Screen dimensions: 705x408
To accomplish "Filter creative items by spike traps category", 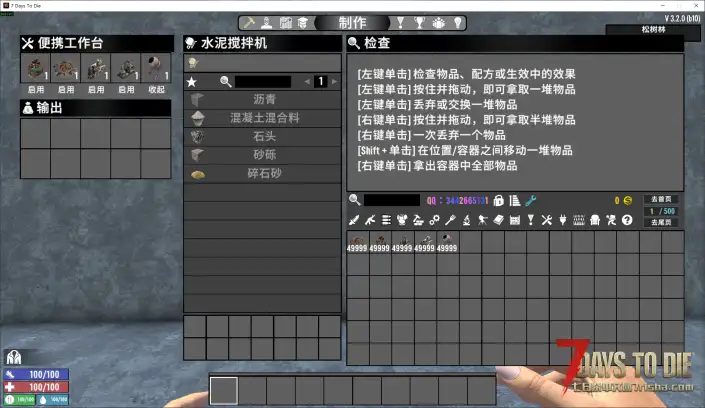I will pos(579,220).
